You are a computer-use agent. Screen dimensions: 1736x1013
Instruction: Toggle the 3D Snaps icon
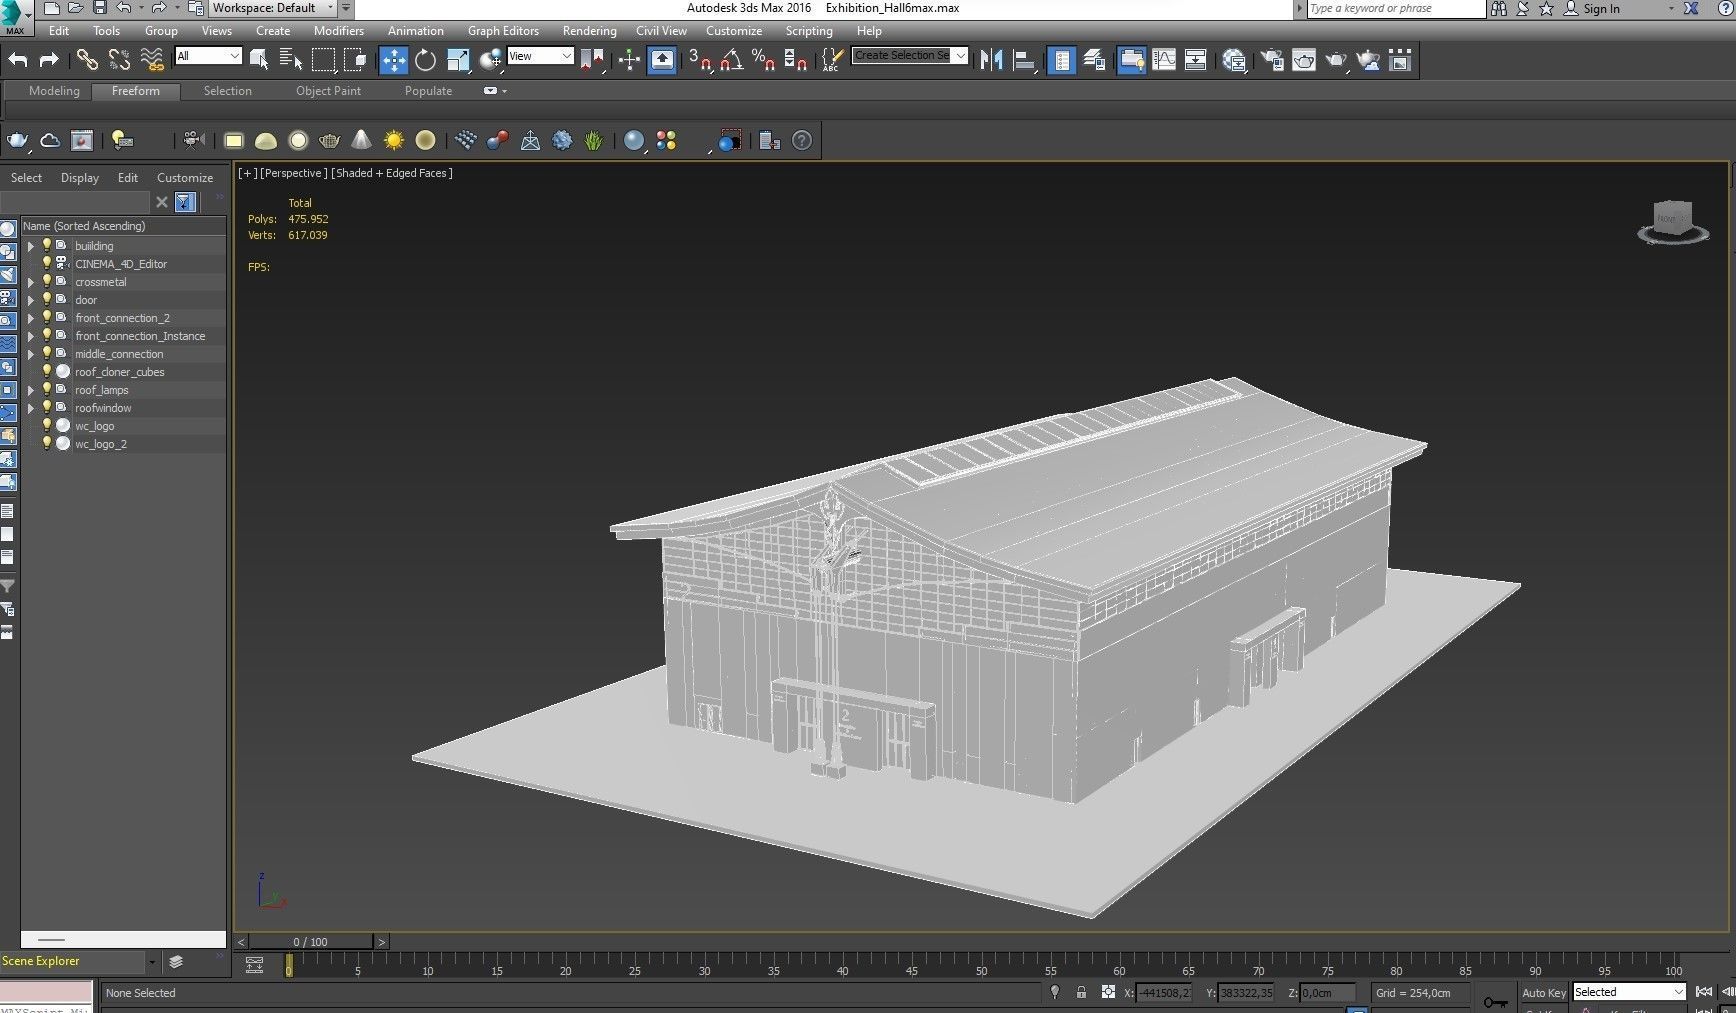pyautogui.click(x=700, y=60)
